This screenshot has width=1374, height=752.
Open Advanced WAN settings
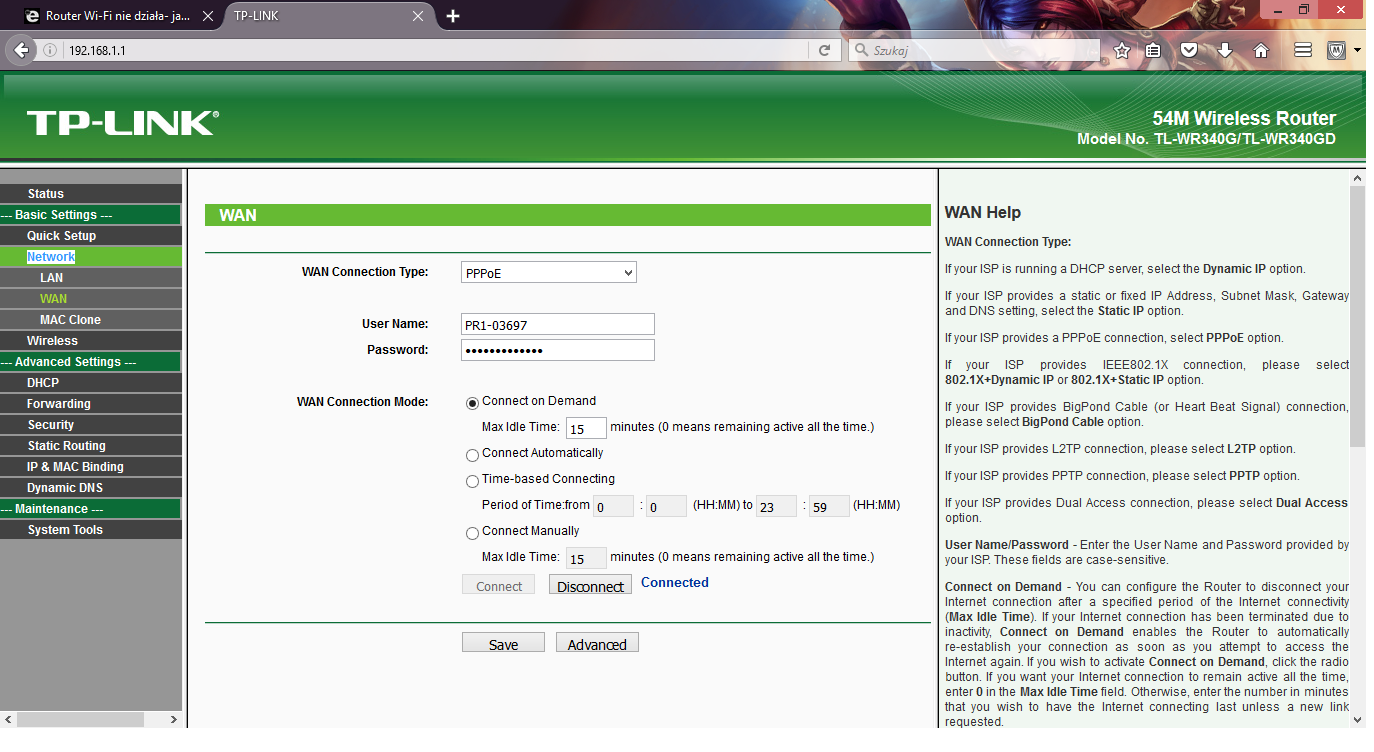click(x=597, y=643)
